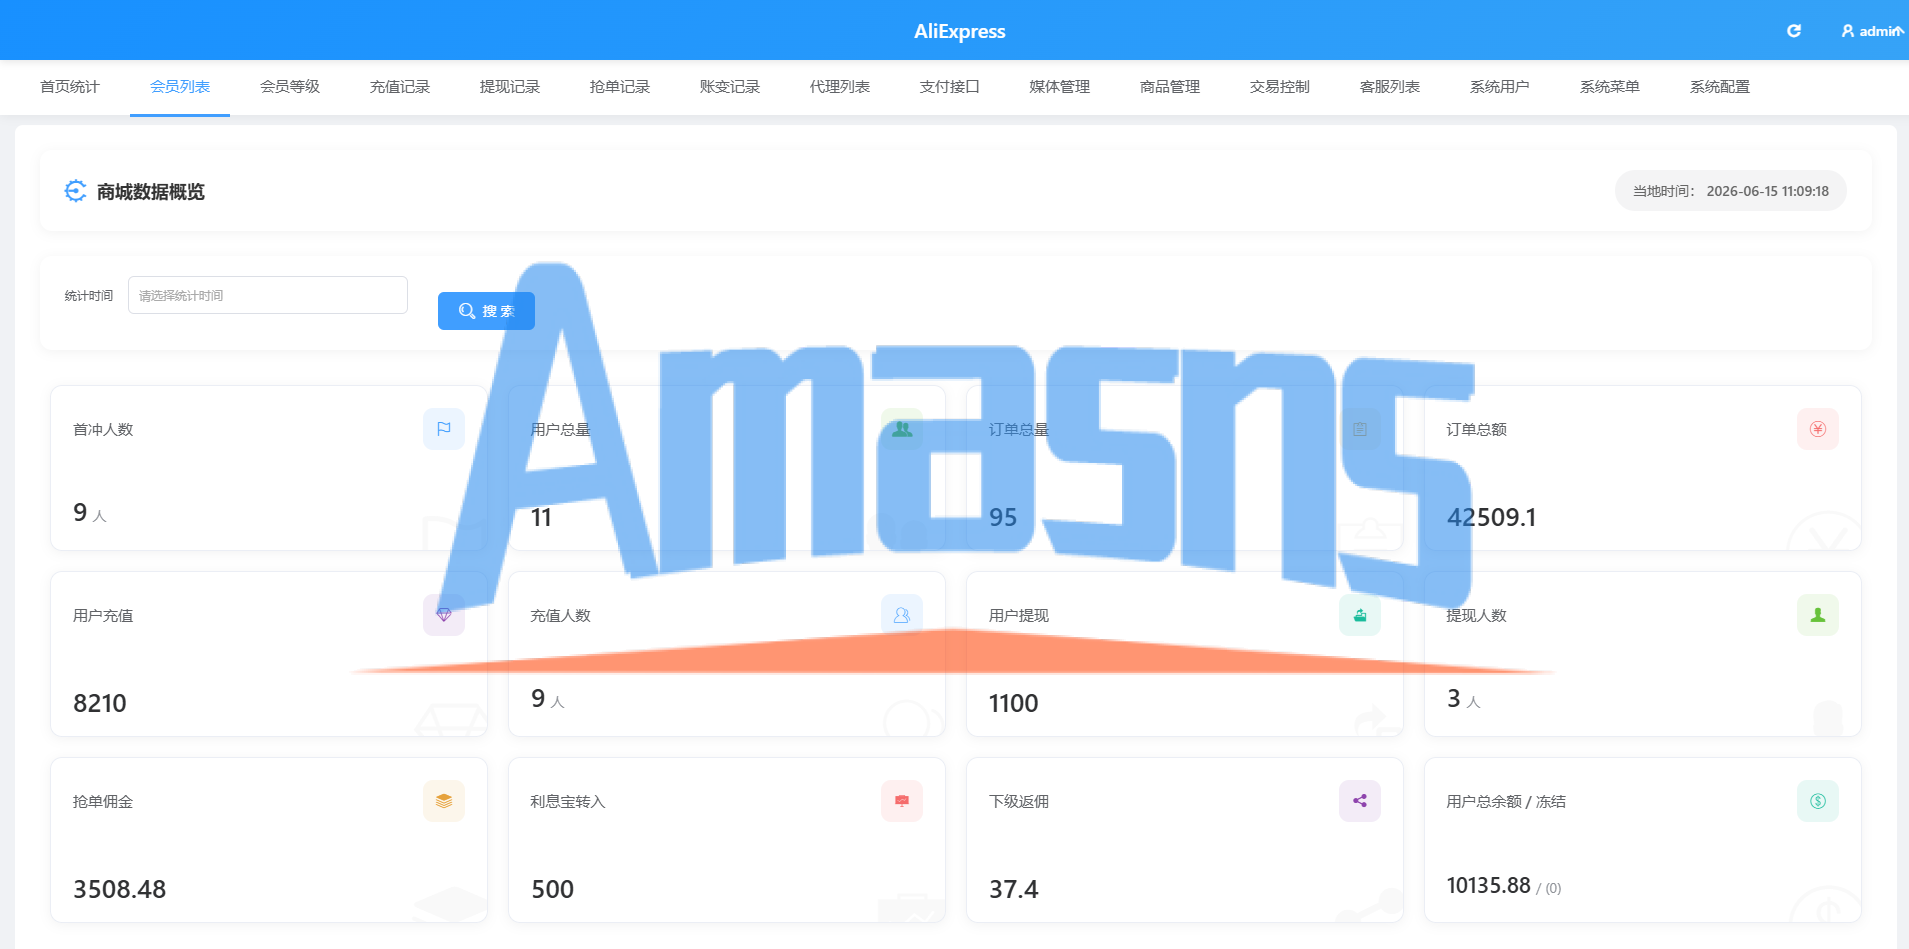Click the 搜索 search button

pos(486,311)
